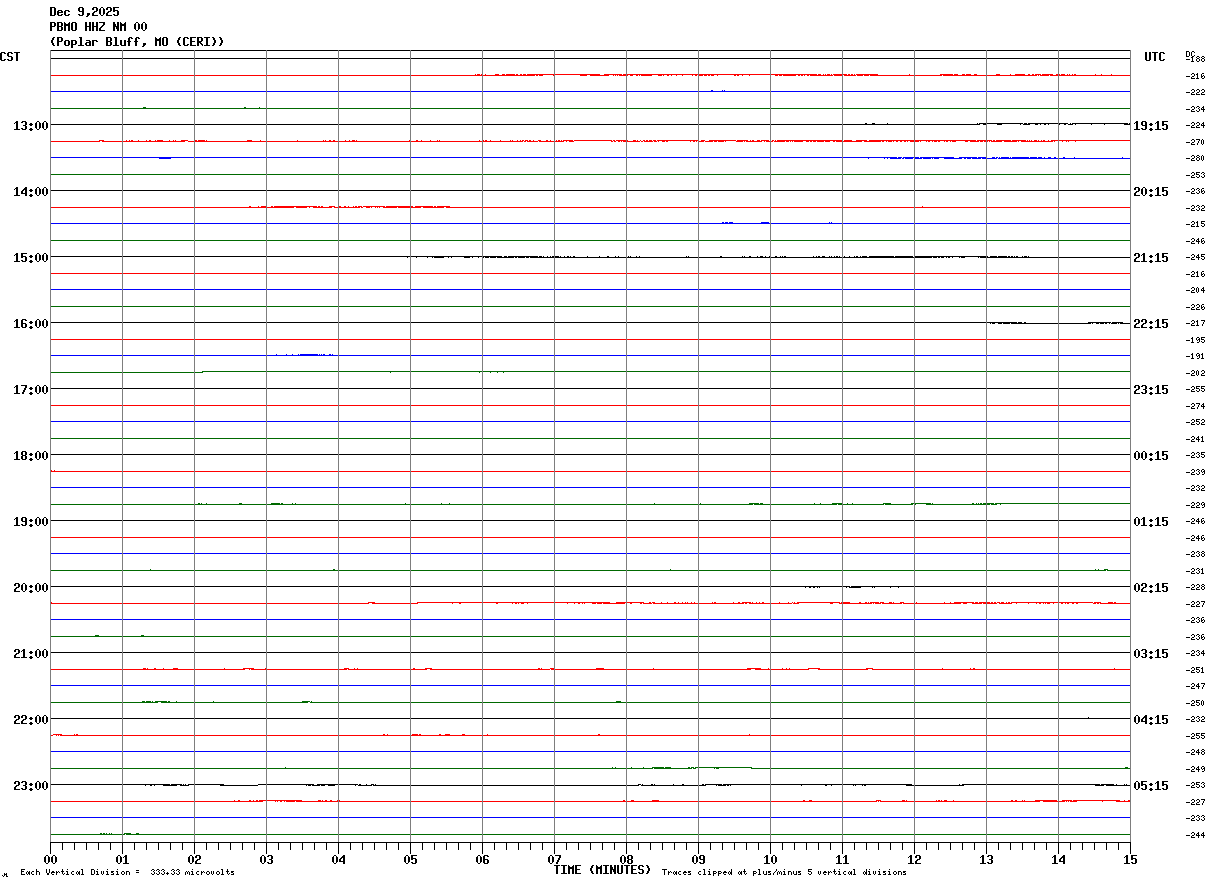The image size is (1210, 886).
Task: Select minute tick label '11' on the time axis
Action: (x=842, y=860)
